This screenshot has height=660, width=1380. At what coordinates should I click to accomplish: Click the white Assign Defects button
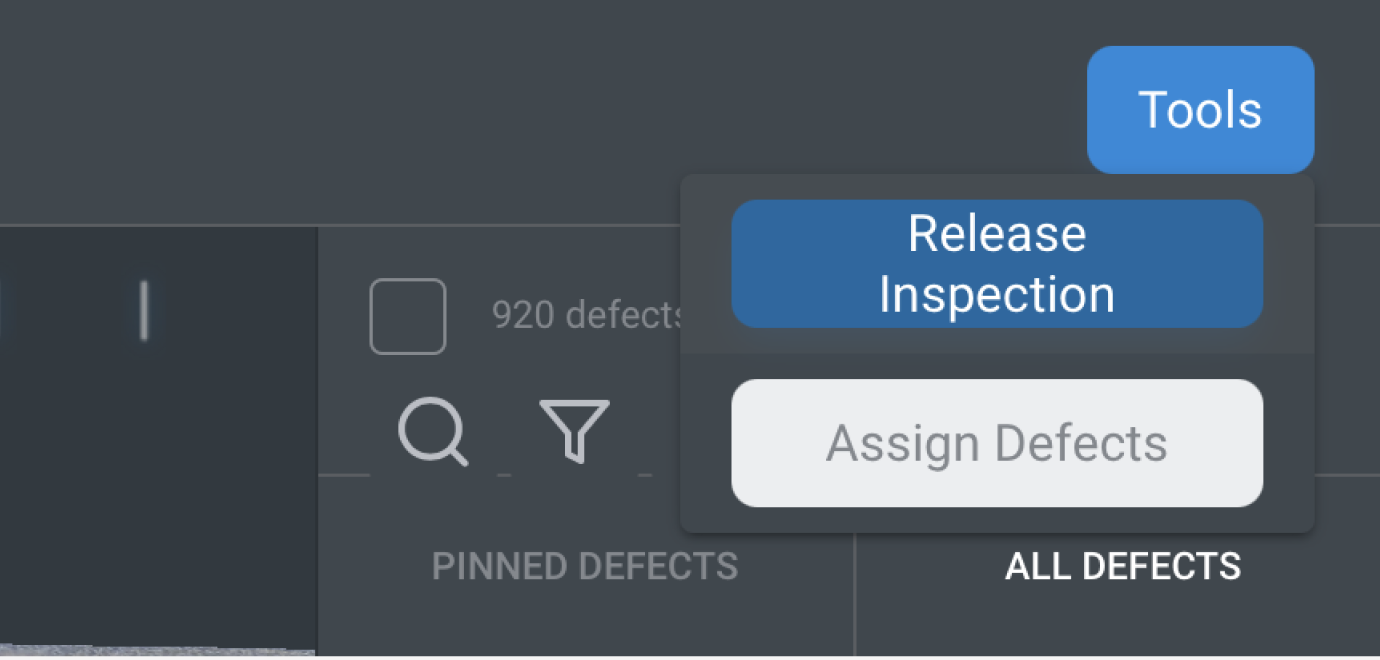997,443
